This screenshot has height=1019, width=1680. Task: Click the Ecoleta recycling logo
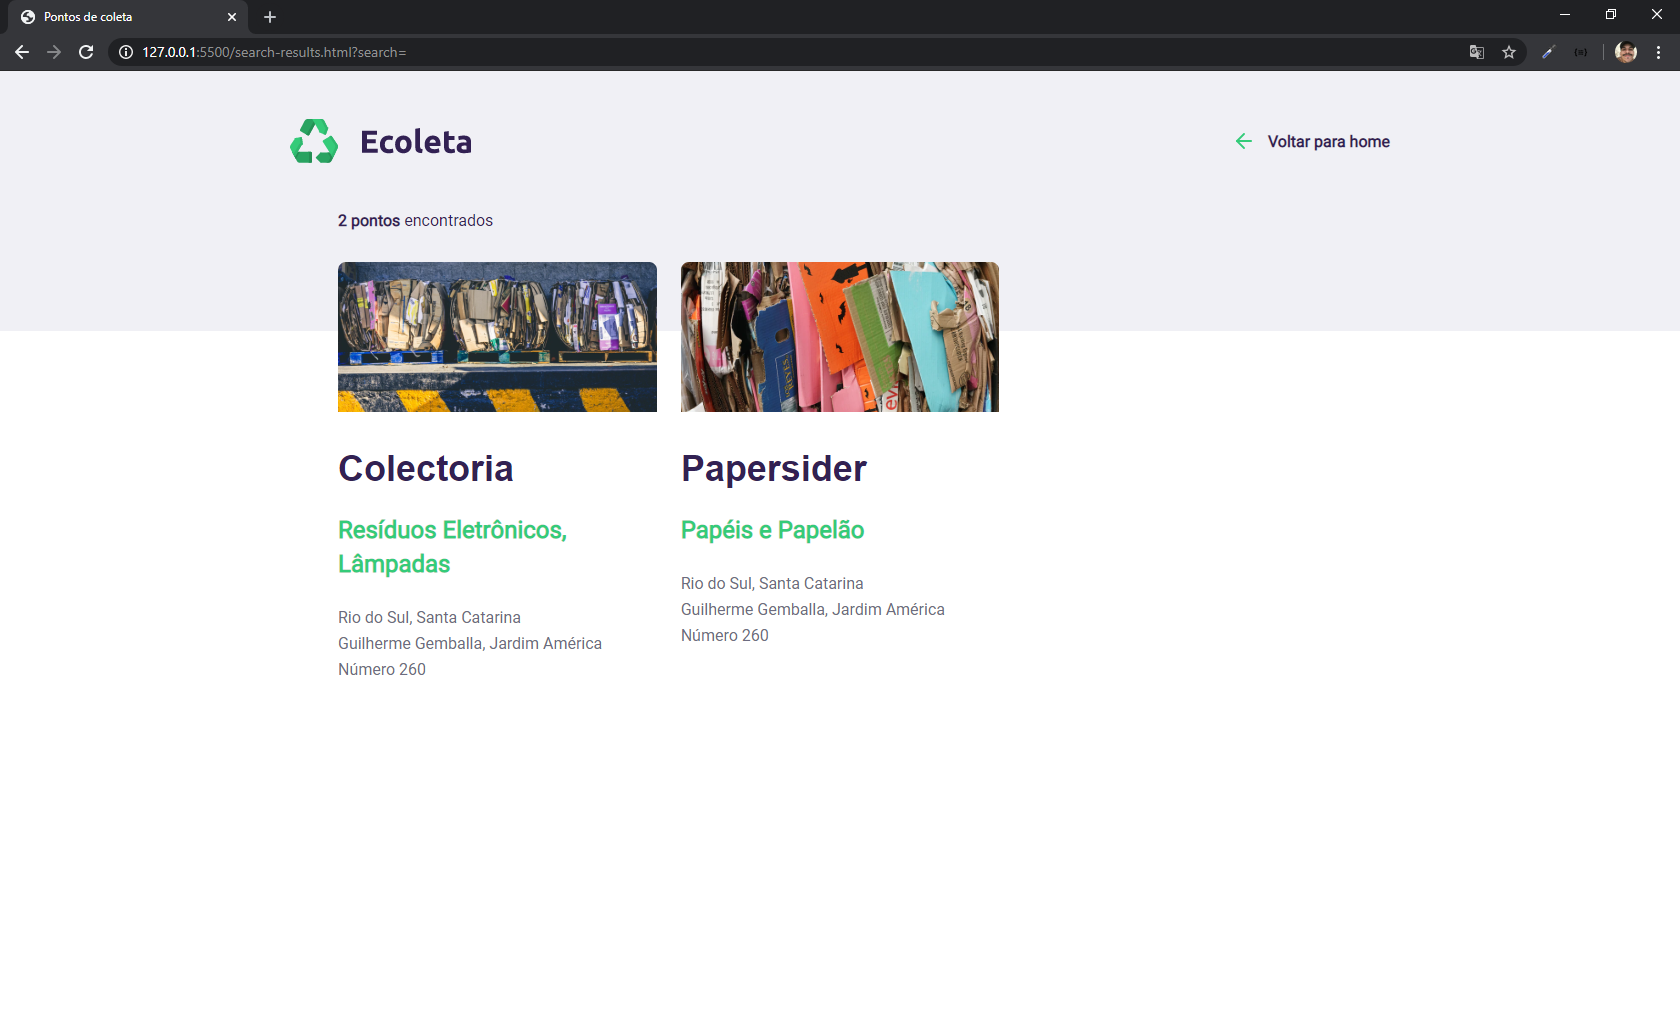(312, 141)
